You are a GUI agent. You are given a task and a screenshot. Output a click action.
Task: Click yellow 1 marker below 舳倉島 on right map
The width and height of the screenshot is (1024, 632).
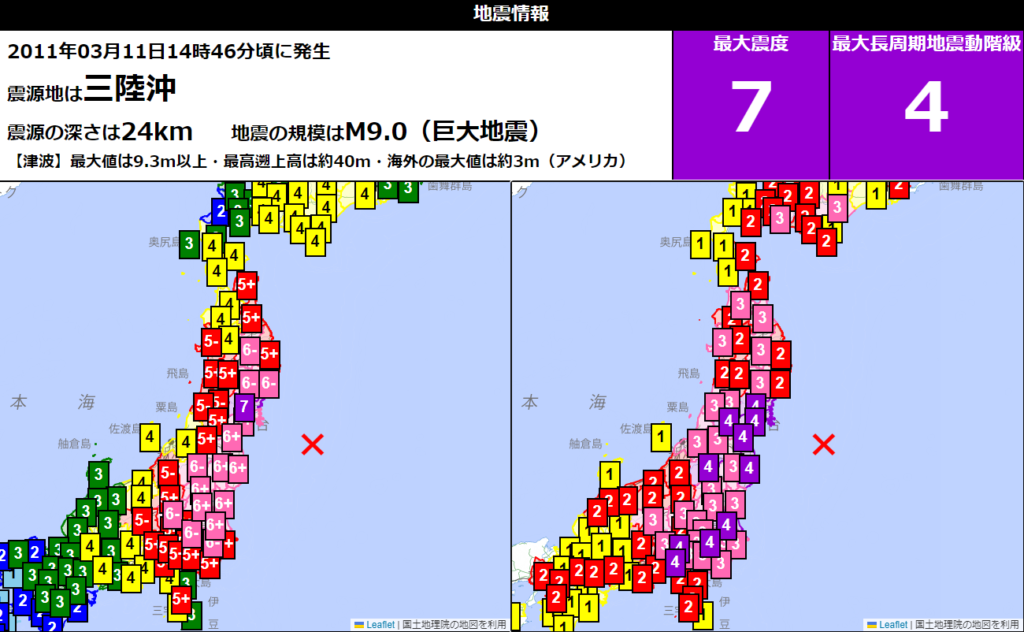(610, 475)
